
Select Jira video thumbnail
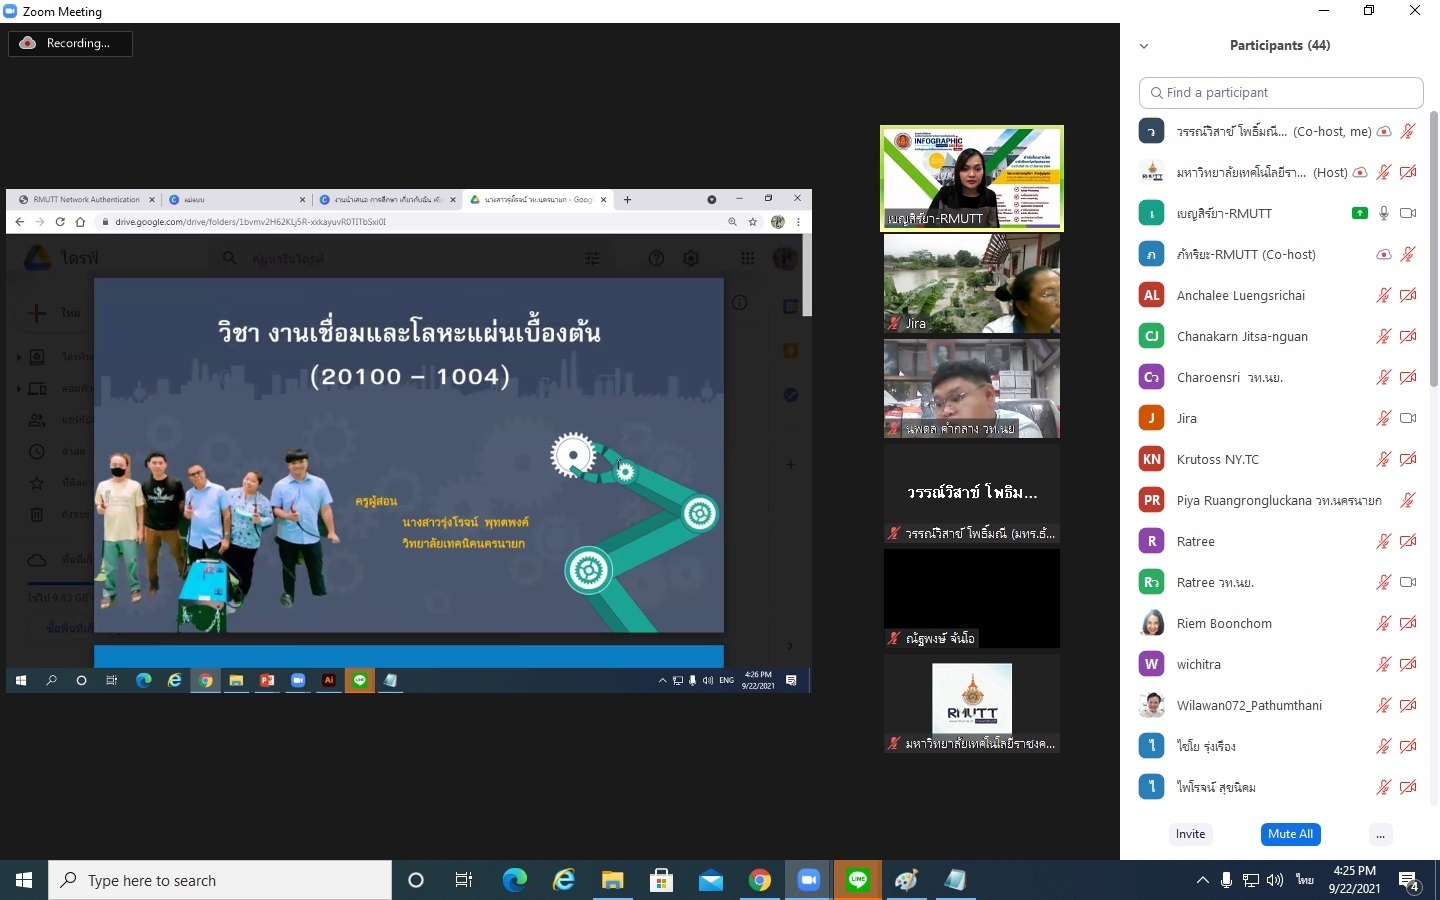coord(971,283)
